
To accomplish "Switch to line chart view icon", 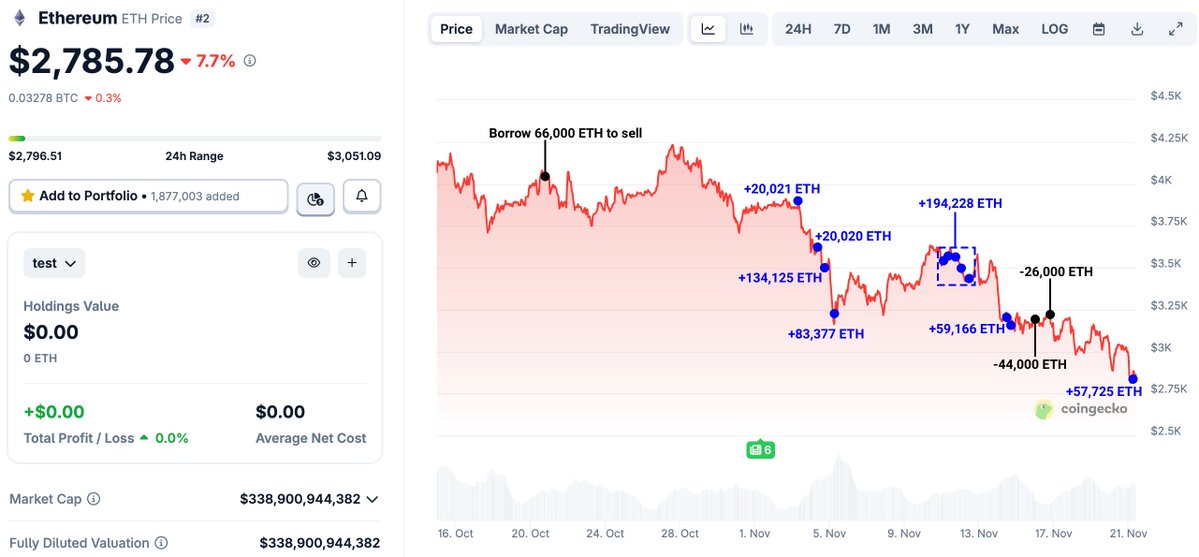I will click(x=708, y=29).
